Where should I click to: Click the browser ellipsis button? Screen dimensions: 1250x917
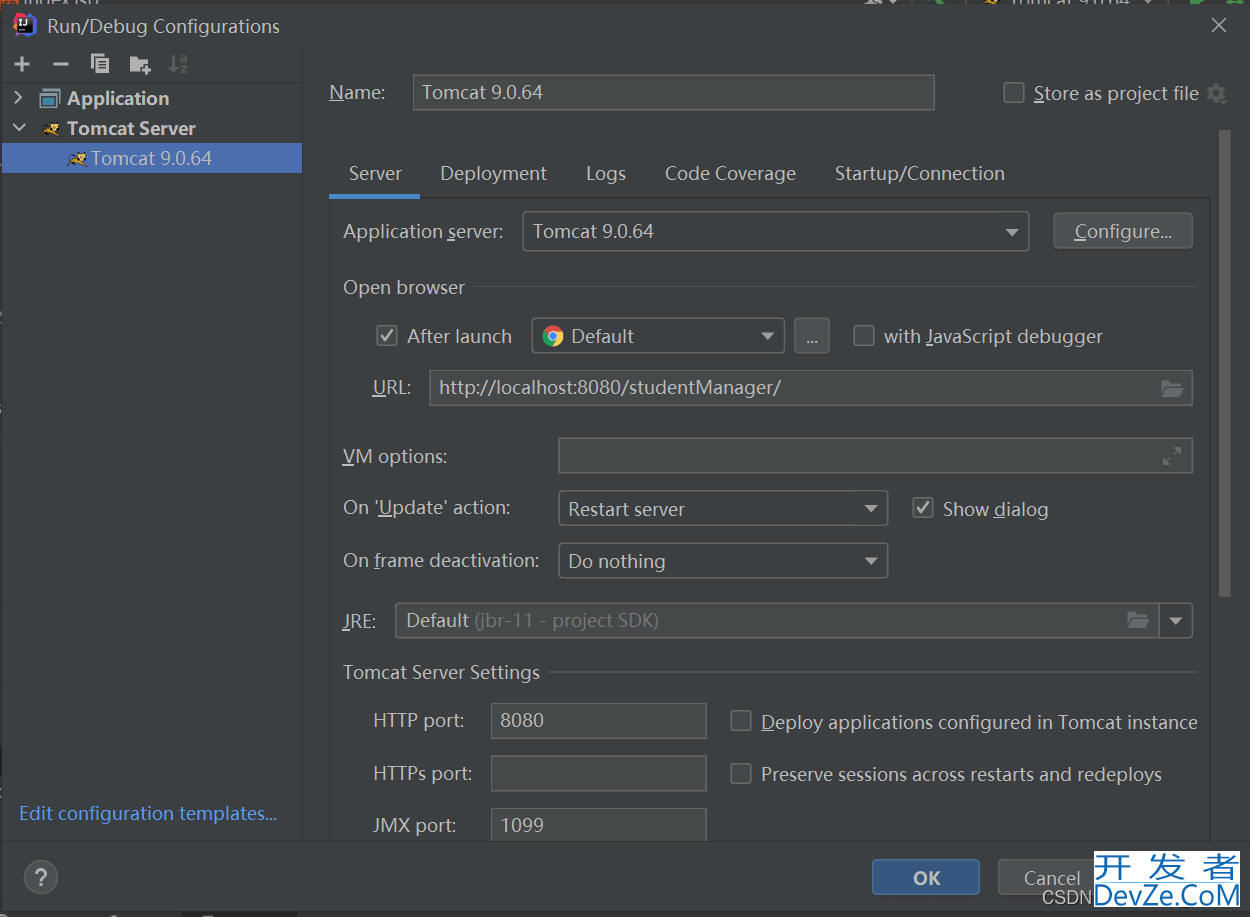(x=812, y=336)
